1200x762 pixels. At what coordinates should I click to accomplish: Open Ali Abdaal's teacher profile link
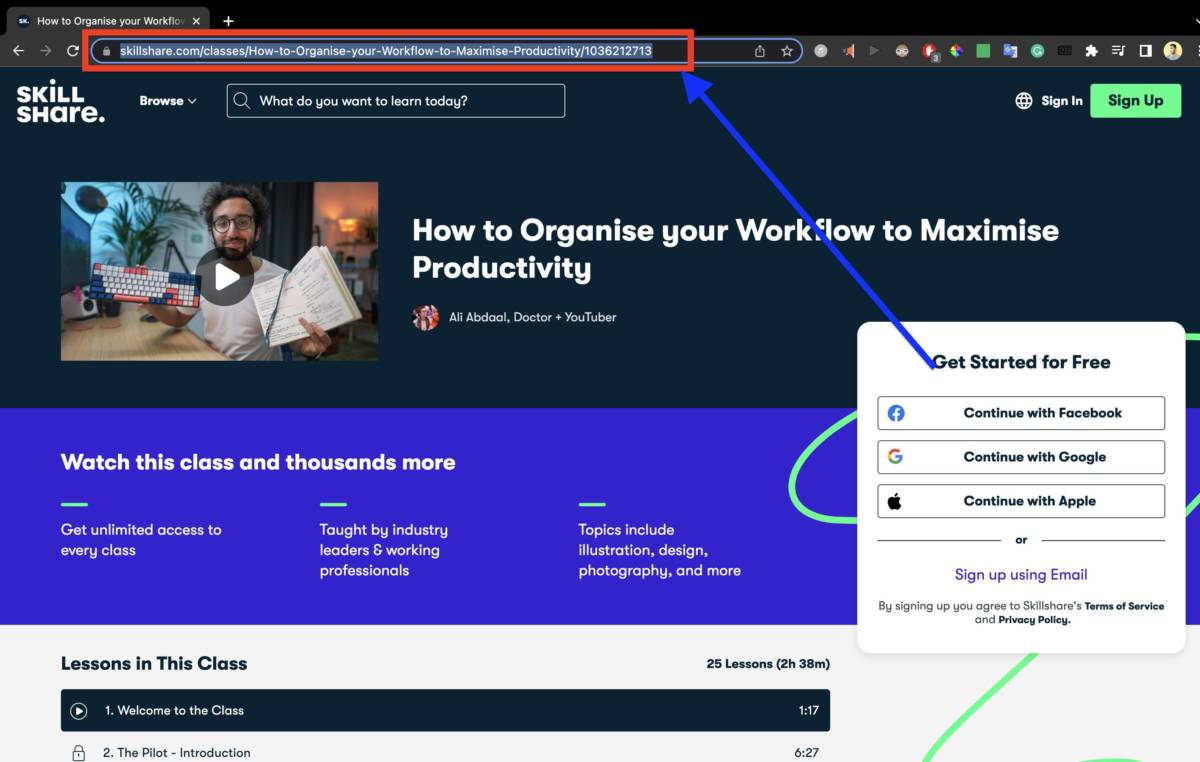(x=533, y=317)
